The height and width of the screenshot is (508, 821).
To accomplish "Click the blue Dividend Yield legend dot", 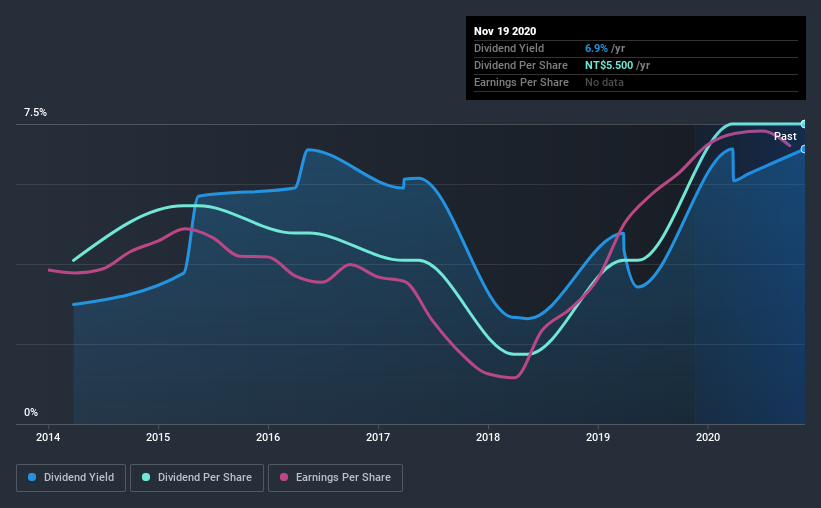I will pyautogui.click(x=32, y=477).
